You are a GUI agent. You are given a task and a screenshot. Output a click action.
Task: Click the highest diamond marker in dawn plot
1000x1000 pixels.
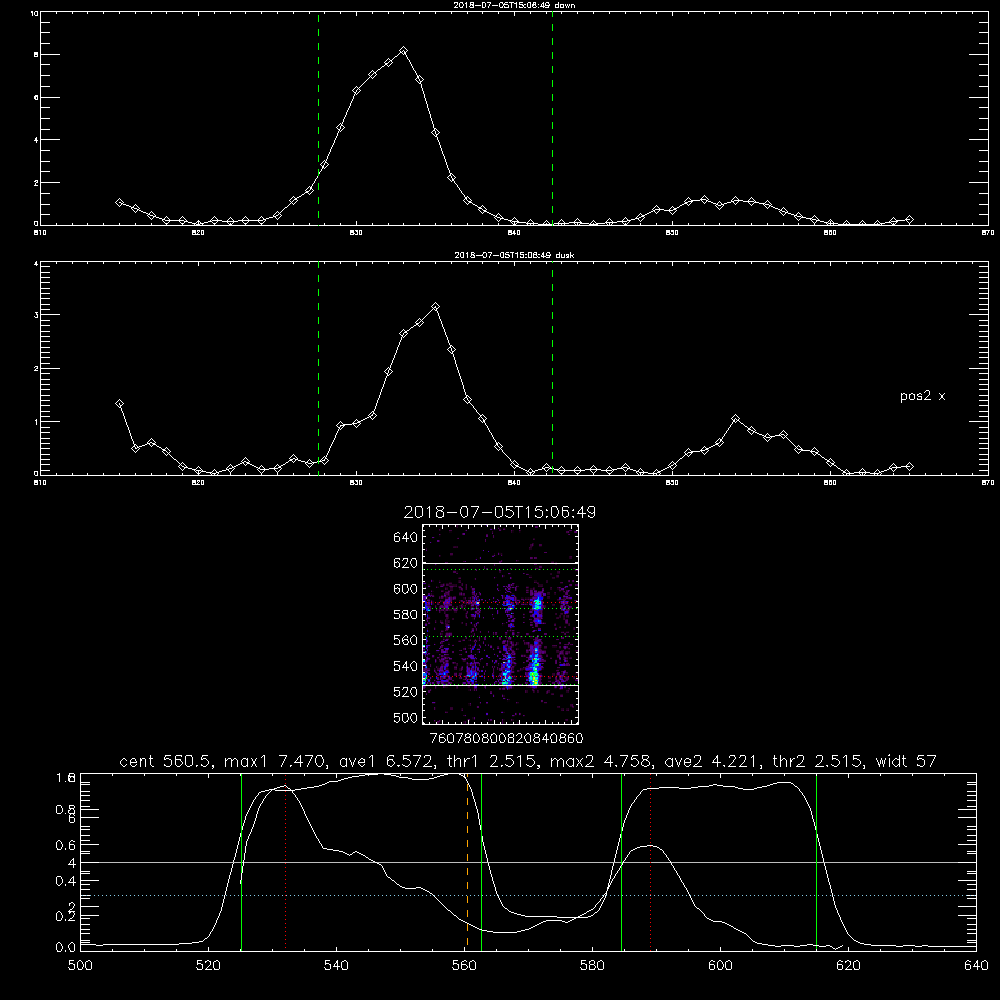pyautogui.click(x=403, y=50)
